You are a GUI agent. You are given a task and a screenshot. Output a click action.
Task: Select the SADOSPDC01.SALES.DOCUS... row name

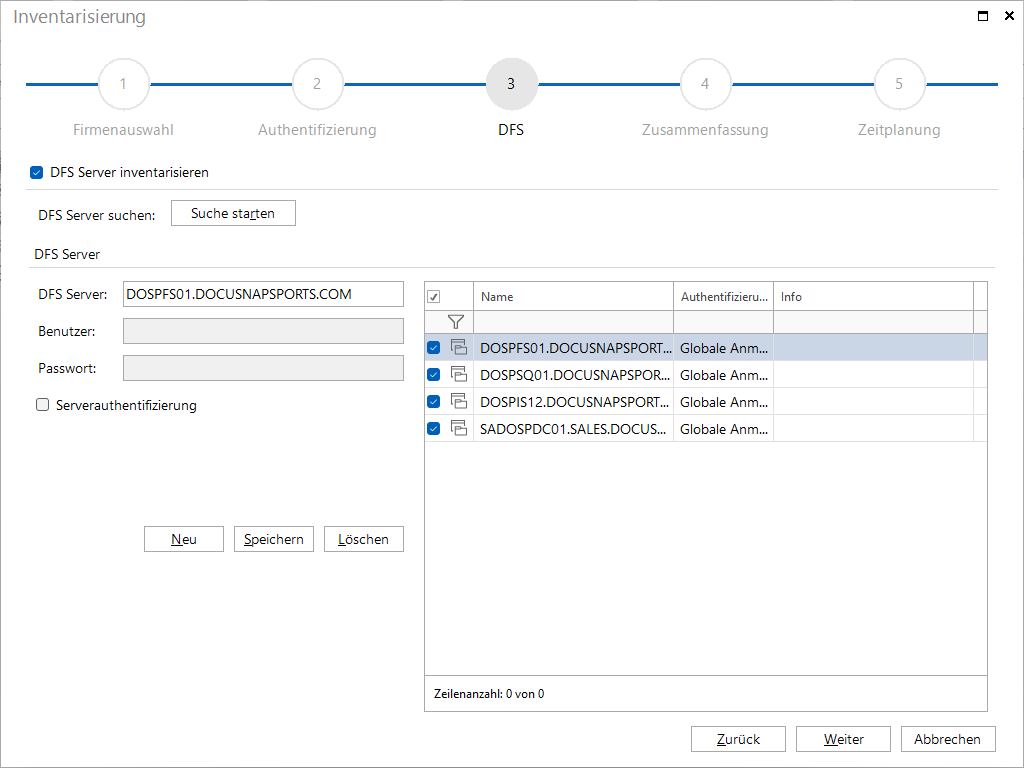[573, 428]
